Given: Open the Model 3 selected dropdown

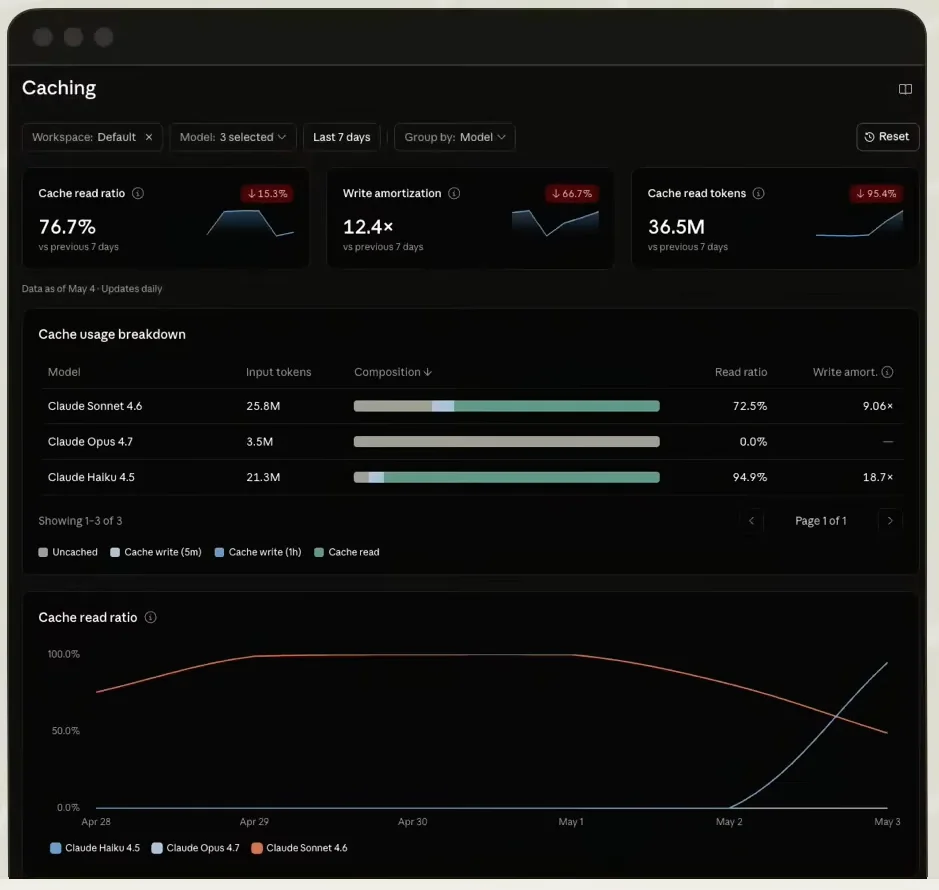Looking at the screenshot, I should tap(233, 137).
